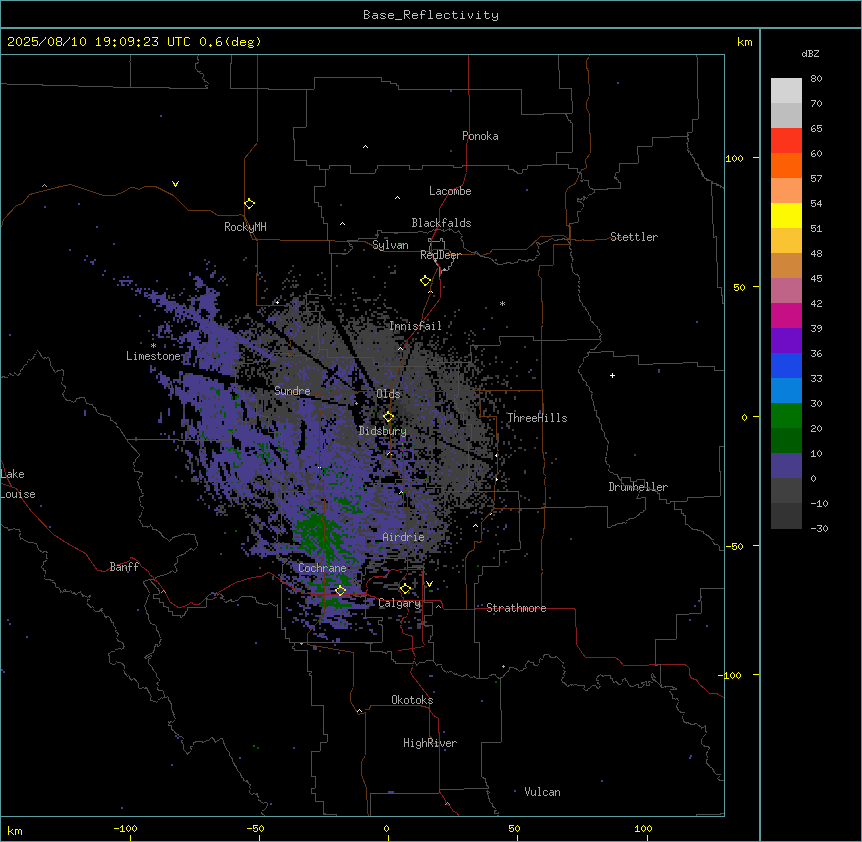Select the orange 57-60 dBZ legend swatch
Image resolution: width=862 pixels, height=842 pixels.
(786, 165)
